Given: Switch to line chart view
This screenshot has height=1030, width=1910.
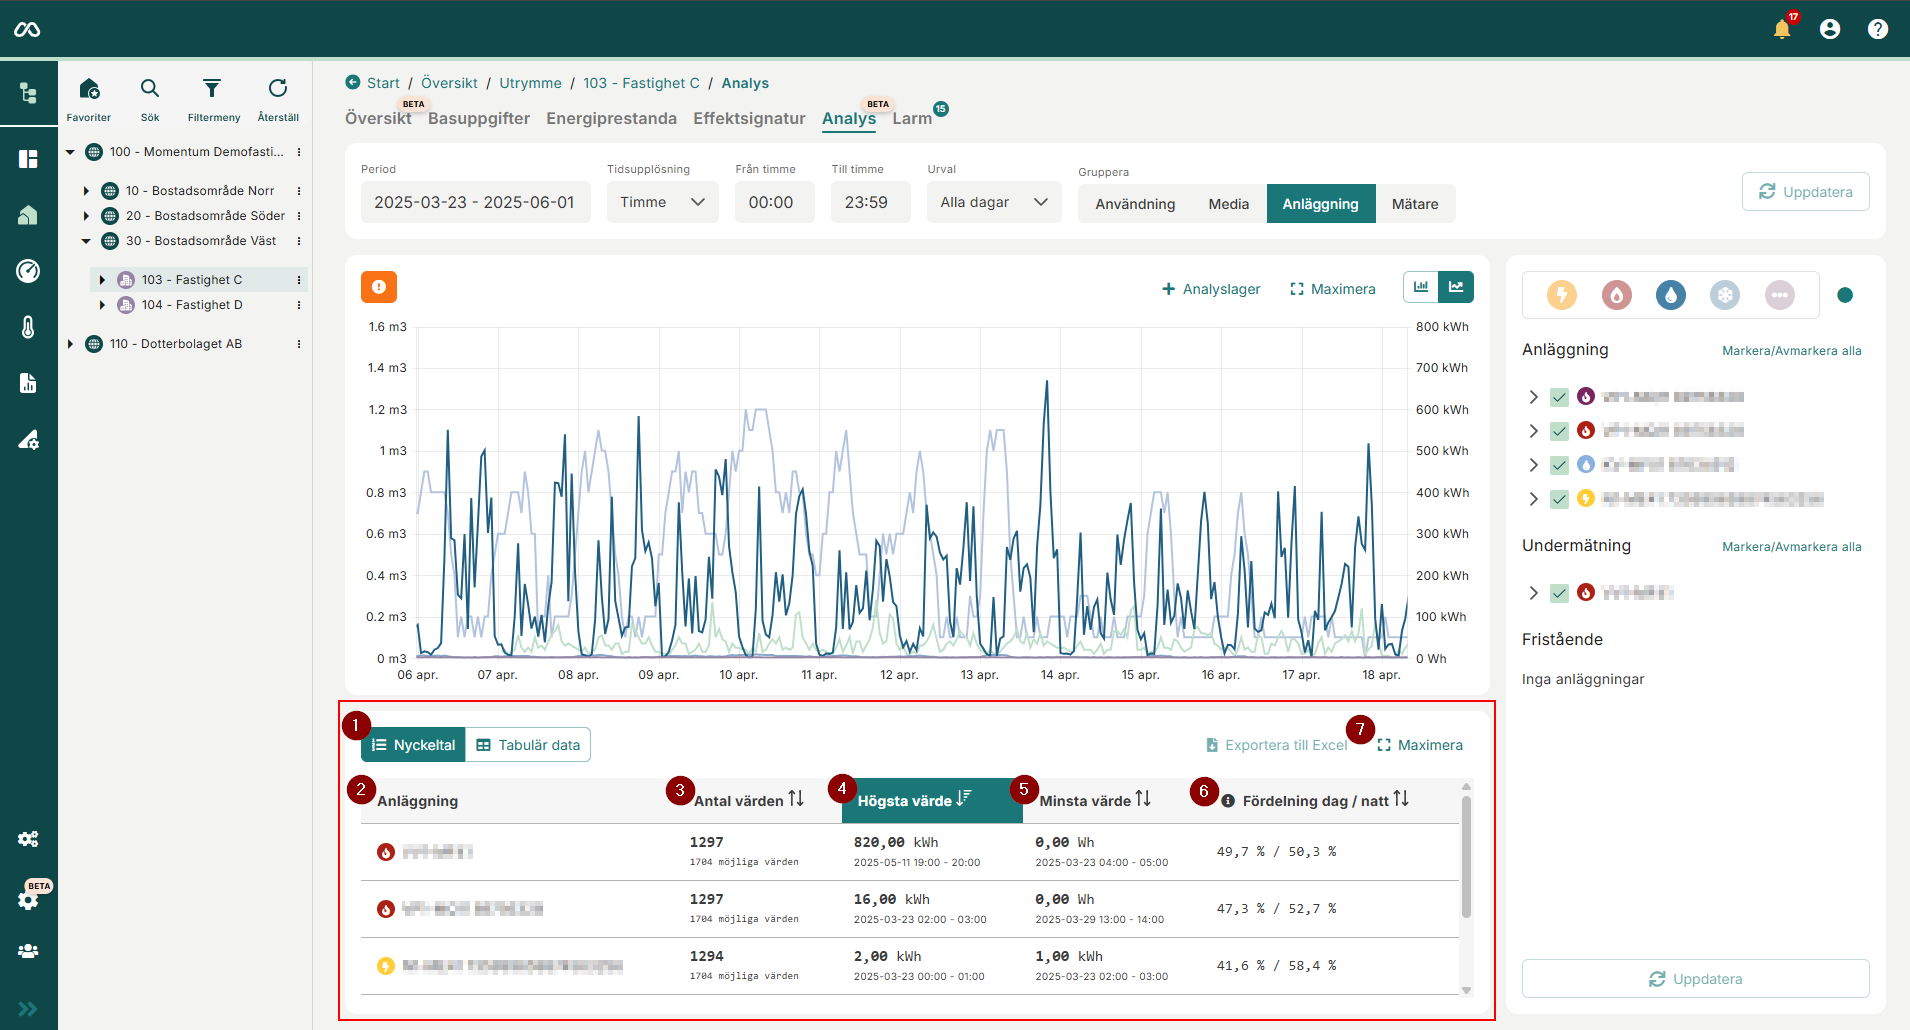Looking at the screenshot, I should tap(1456, 287).
